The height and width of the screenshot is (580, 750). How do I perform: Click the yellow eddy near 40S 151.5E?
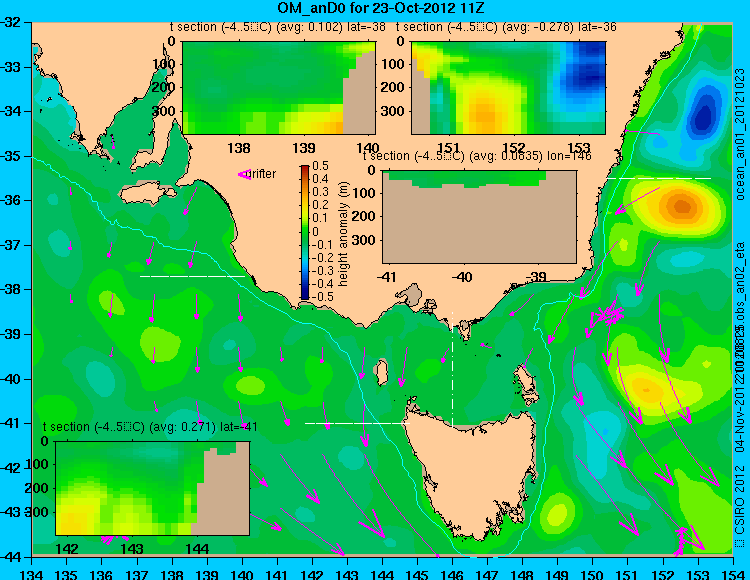pyautogui.click(x=646, y=390)
